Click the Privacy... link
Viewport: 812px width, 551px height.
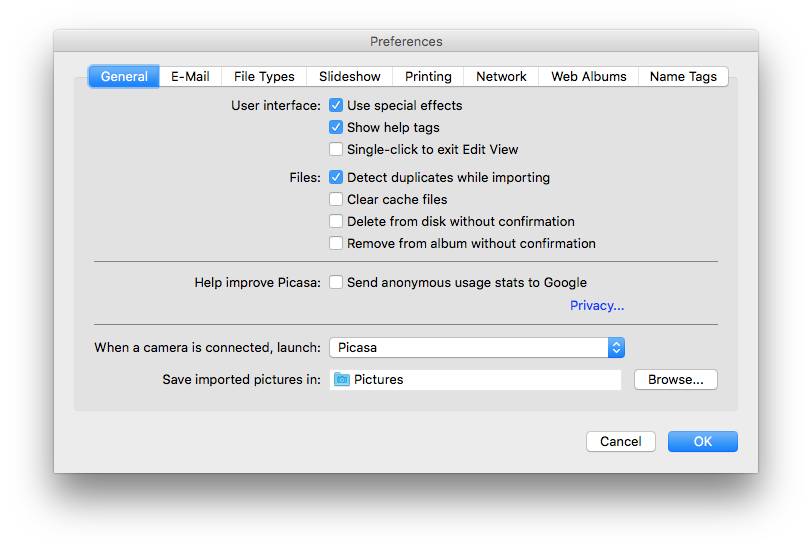(x=597, y=306)
